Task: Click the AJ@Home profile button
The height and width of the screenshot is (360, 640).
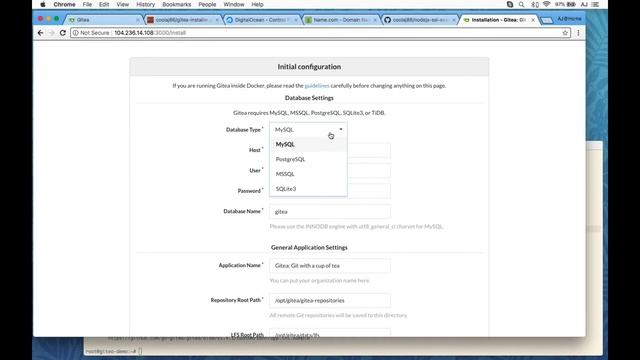Action: tap(569, 19)
